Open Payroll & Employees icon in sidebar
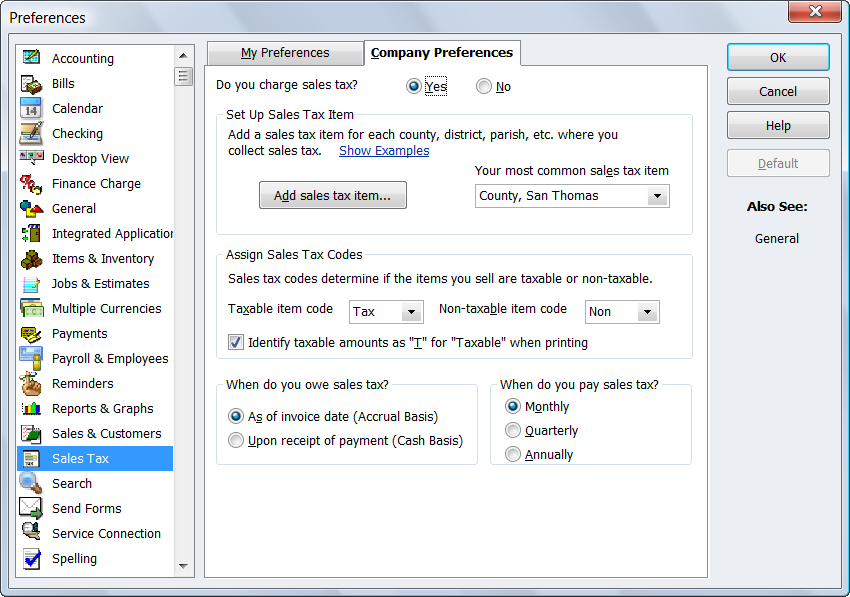This screenshot has height=597, width=850. coord(31,358)
